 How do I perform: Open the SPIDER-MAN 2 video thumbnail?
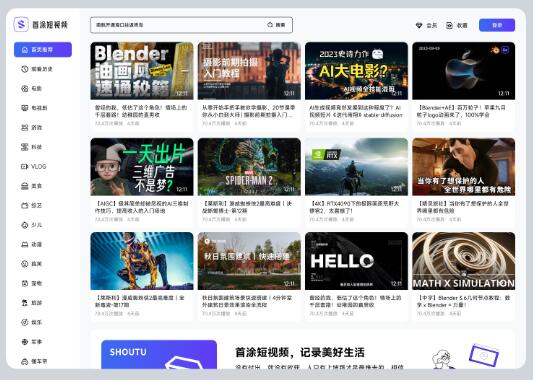tap(249, 167)
